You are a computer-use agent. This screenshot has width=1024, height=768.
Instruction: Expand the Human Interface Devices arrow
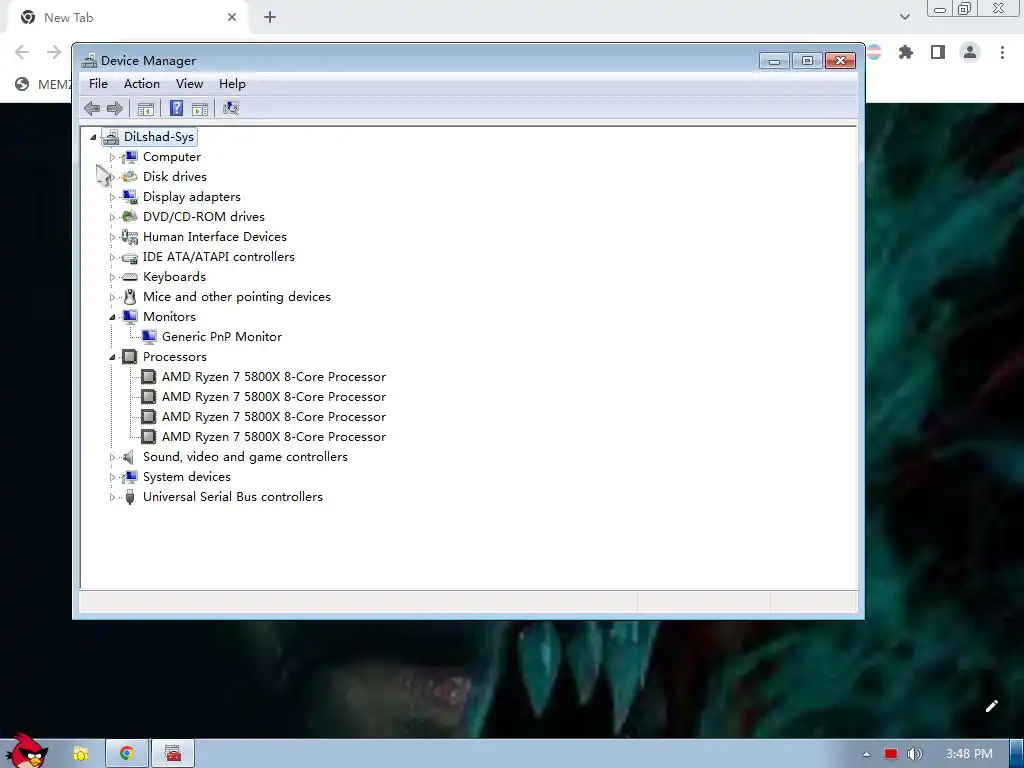[x=112, y=237]
